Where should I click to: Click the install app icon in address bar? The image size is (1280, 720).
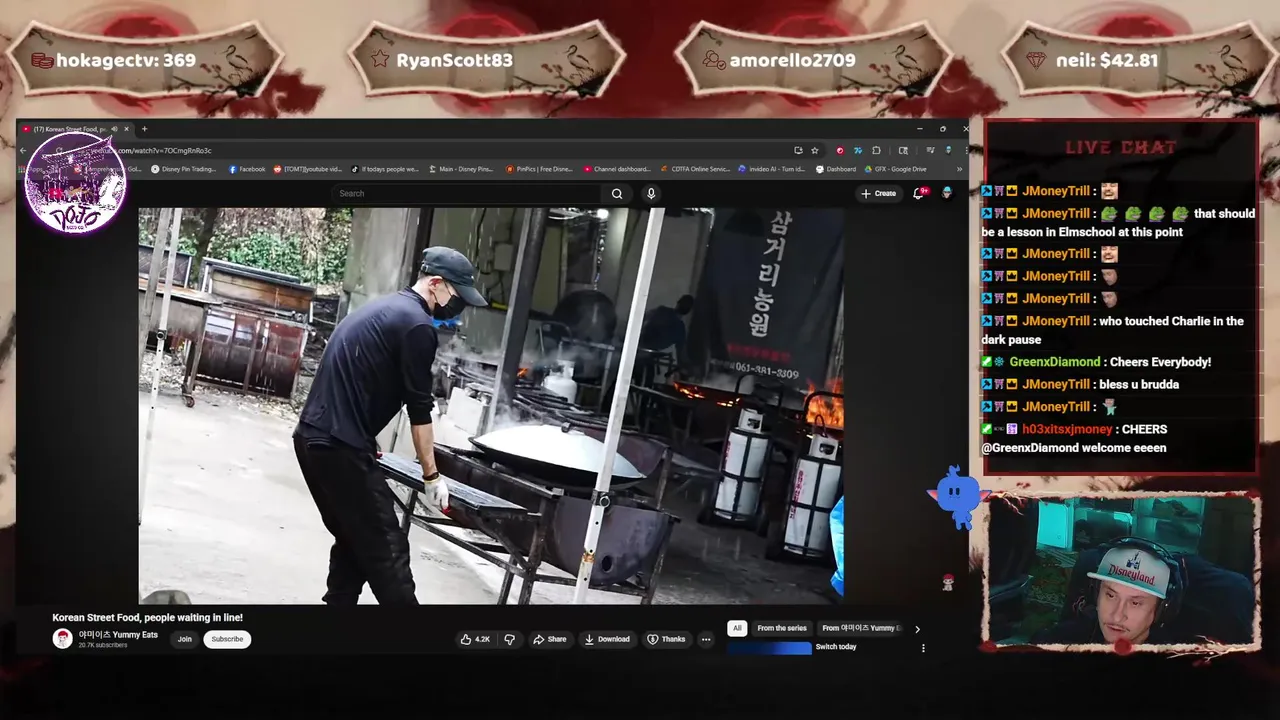point(798,150)
